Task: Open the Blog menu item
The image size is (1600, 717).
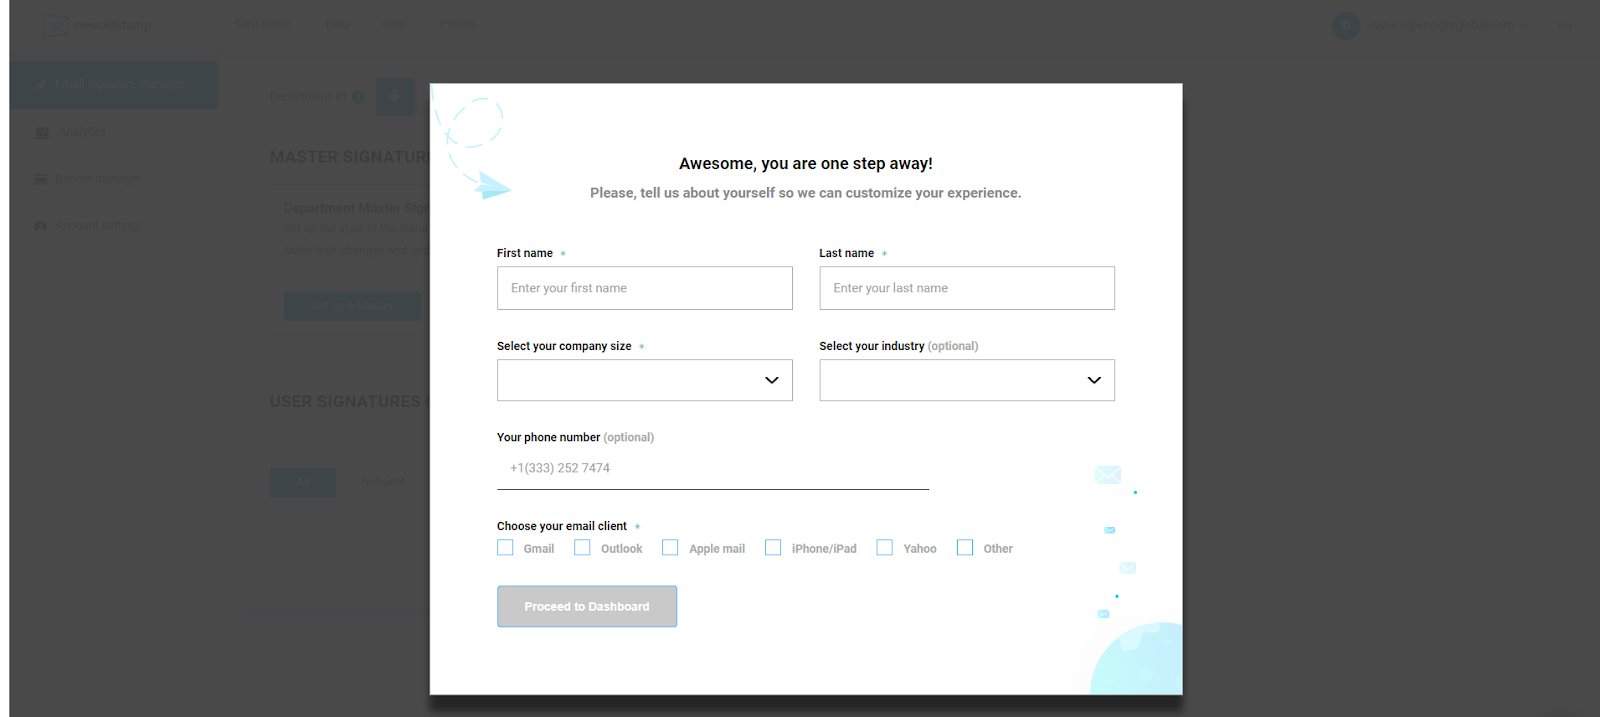Action: pos(337,24)
